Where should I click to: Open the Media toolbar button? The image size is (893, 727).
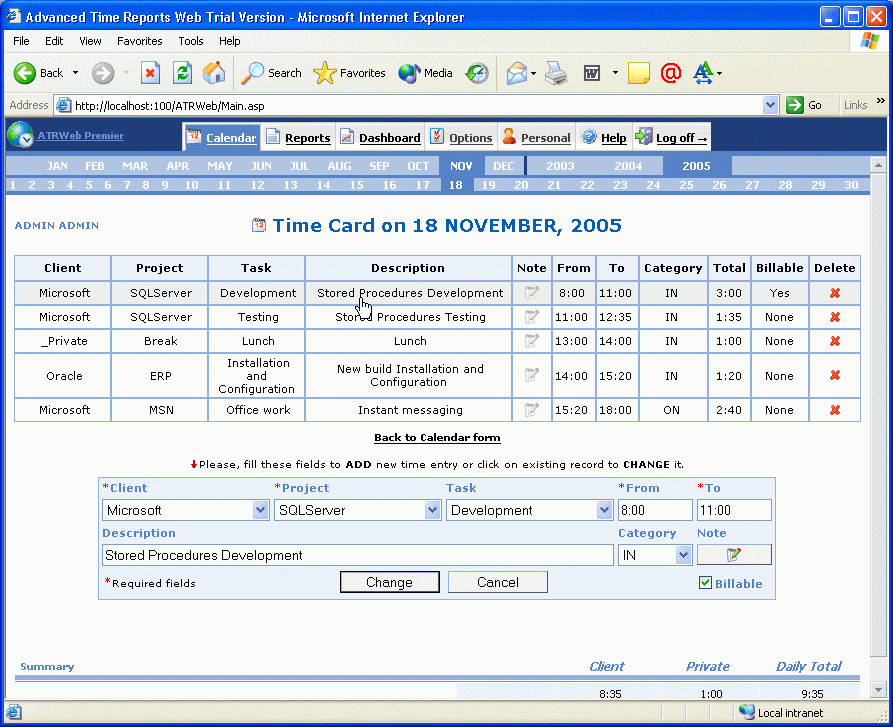[425, 73]
